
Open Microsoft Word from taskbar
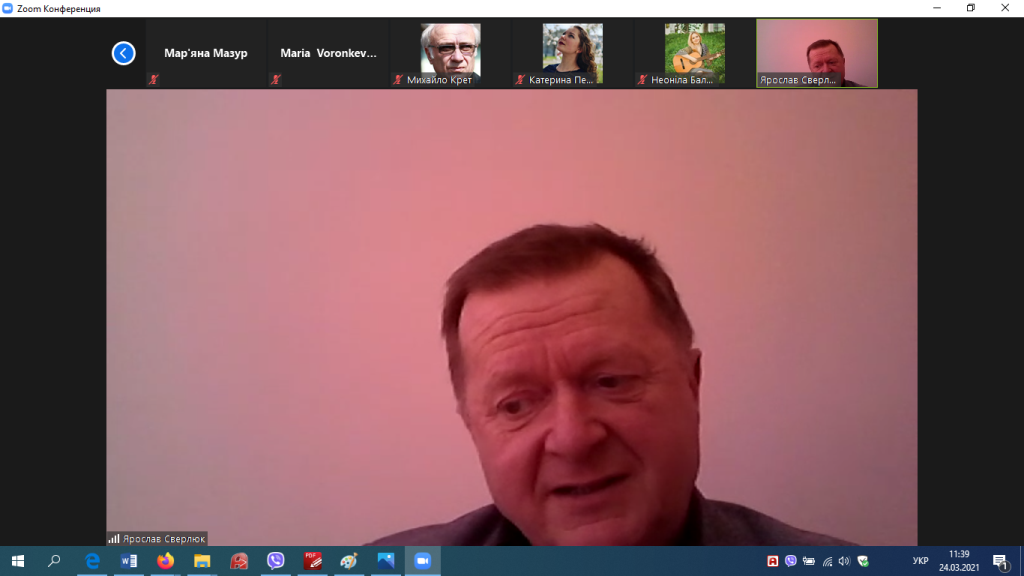(129, 561)
